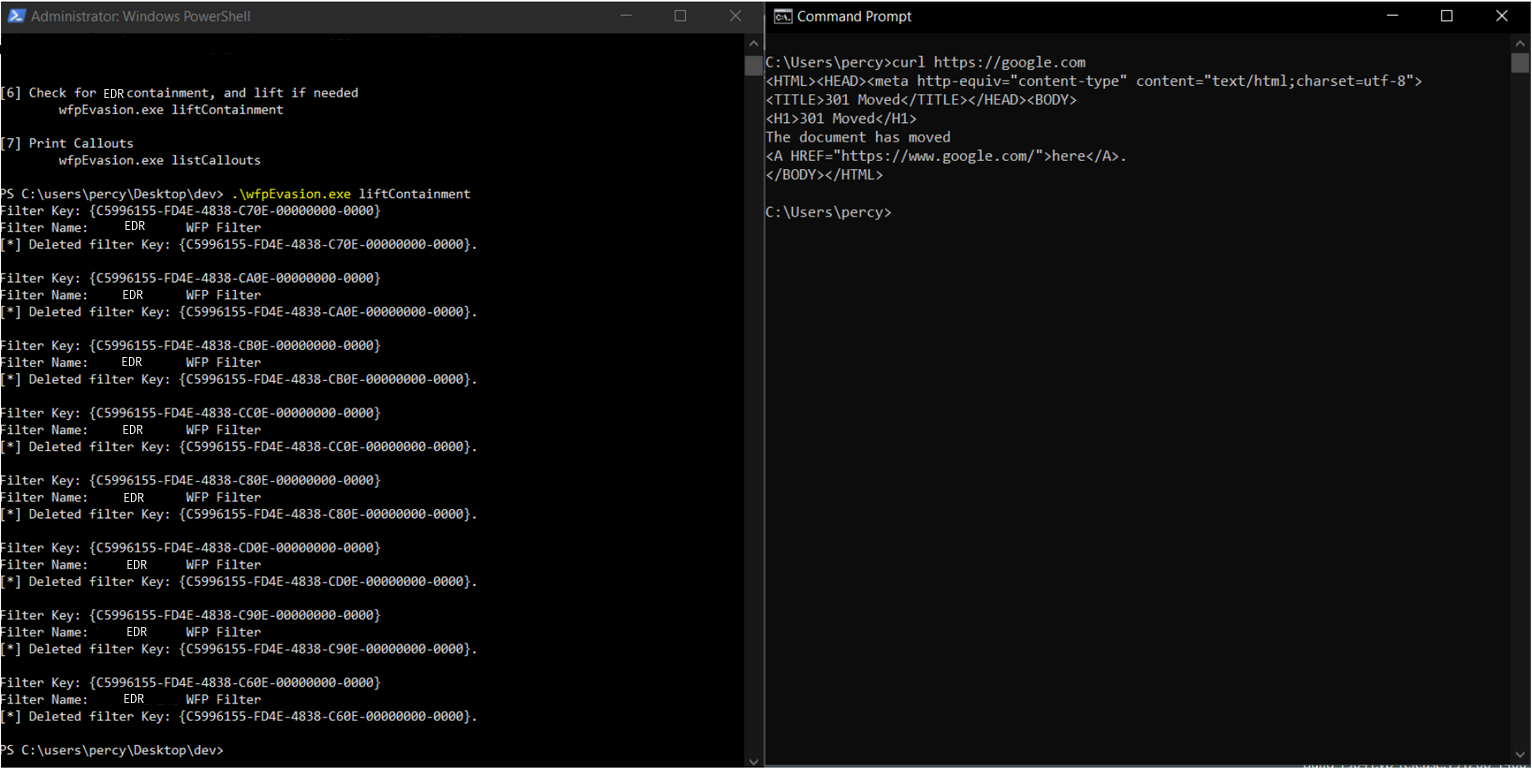The image size is (1532, 768).
Task: Click the 'Deleted filter Key' line with C90E
Action: point(239,649)
